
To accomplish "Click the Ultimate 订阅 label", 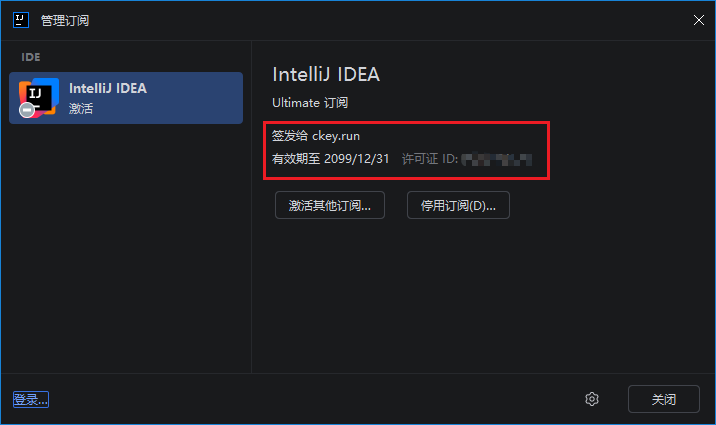I will tap(310, 103).
